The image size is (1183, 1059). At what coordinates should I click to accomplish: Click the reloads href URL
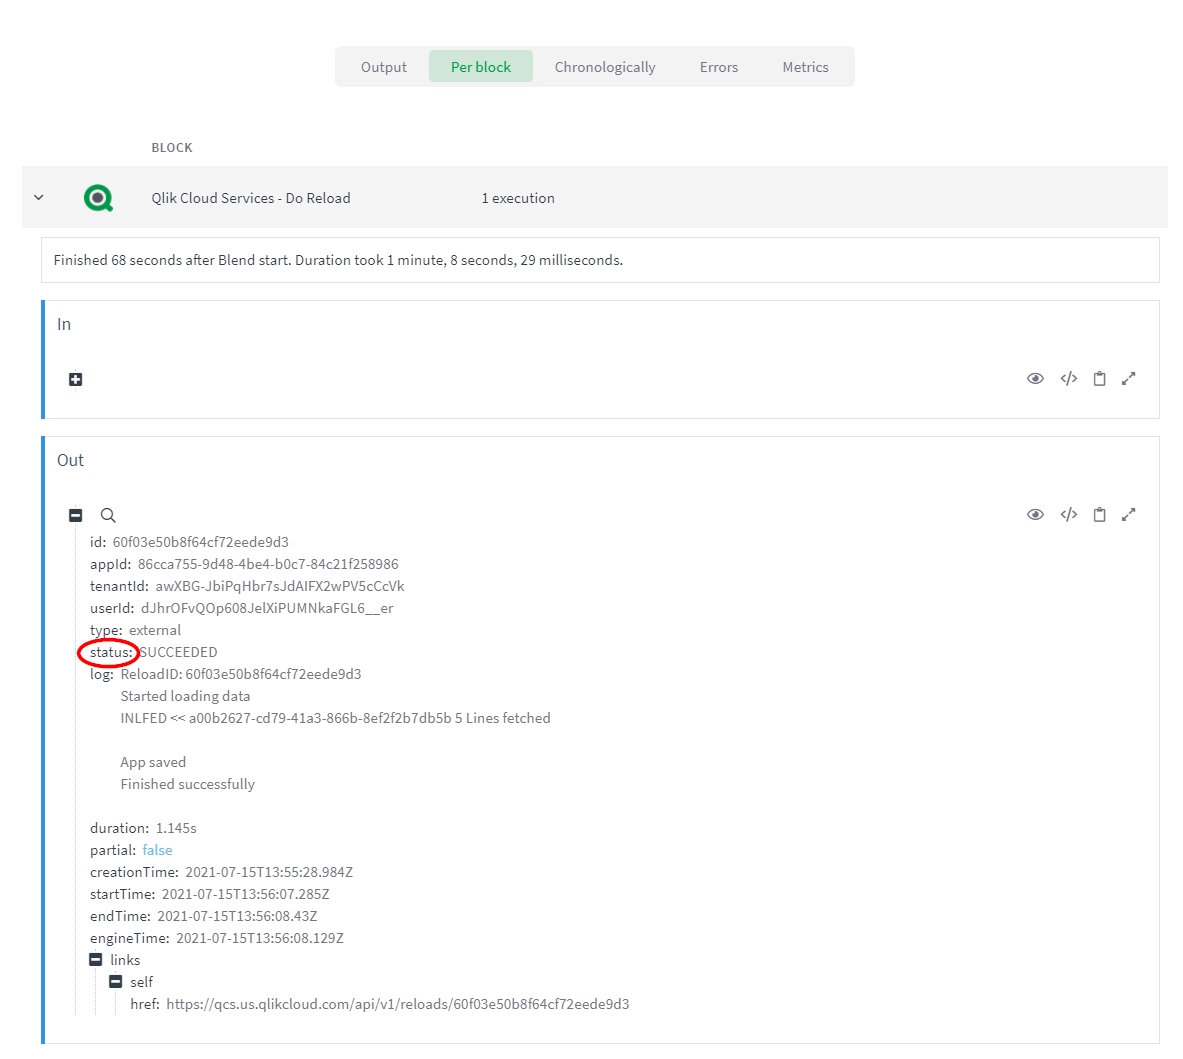[398, 1004]
